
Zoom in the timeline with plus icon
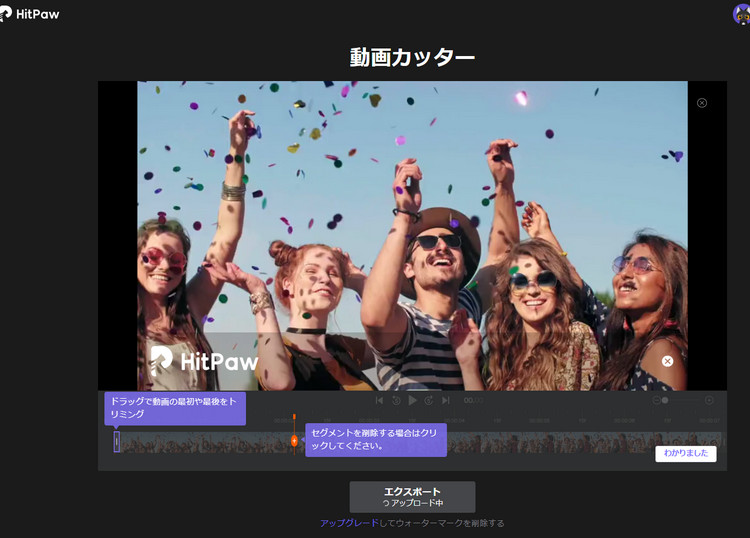709,400
